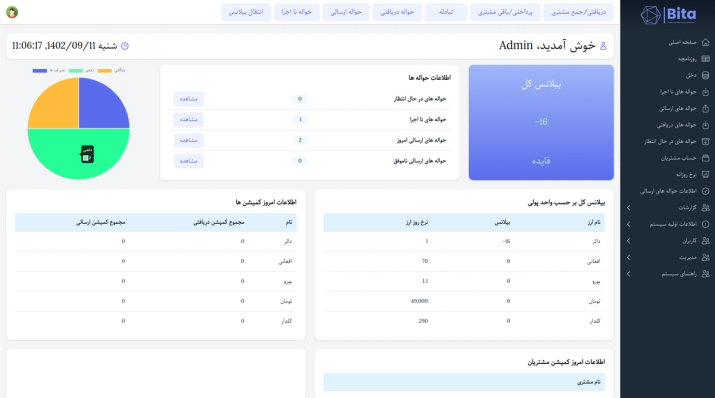Select حساب مشتریان in the sidebar
Image resolution: width=715 pixels, height=398 pixels.
pyautogui.click(x=679, y=158)
